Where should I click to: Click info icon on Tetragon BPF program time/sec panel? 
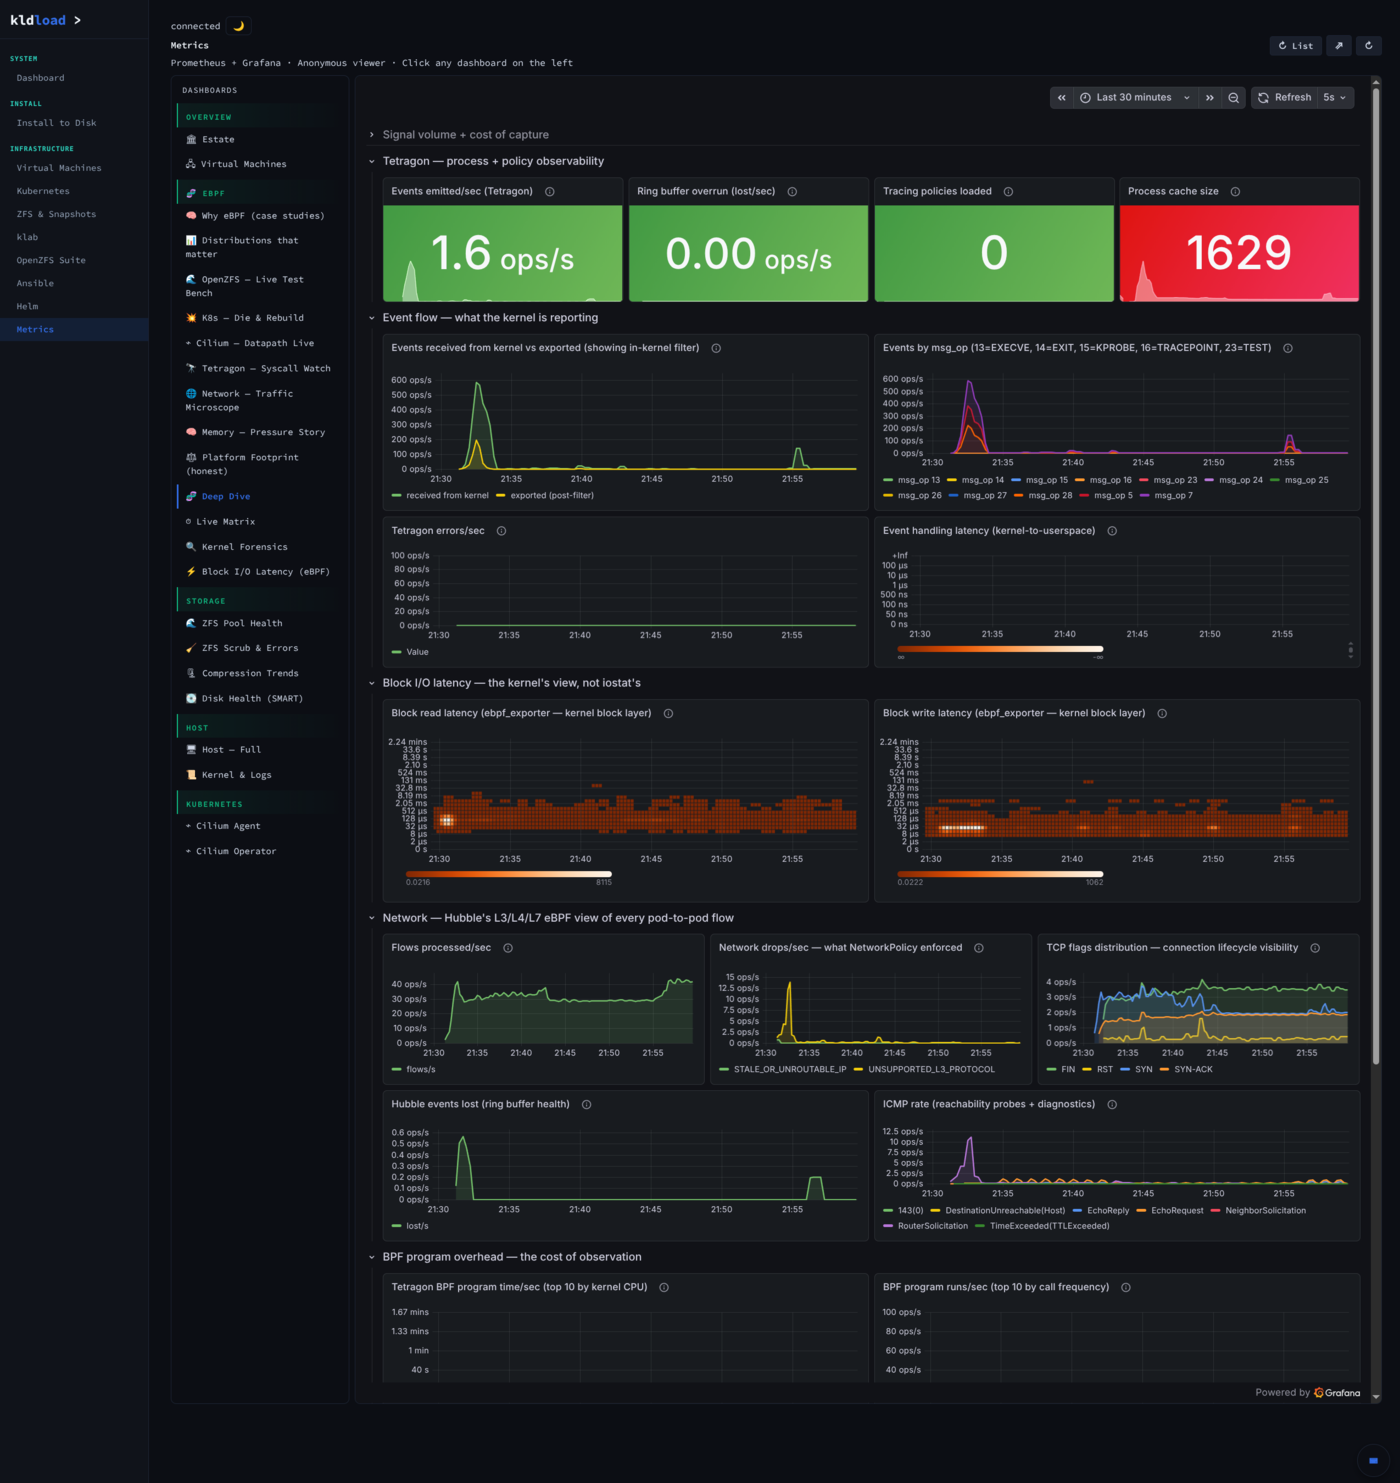click(x=664, y=1288)
